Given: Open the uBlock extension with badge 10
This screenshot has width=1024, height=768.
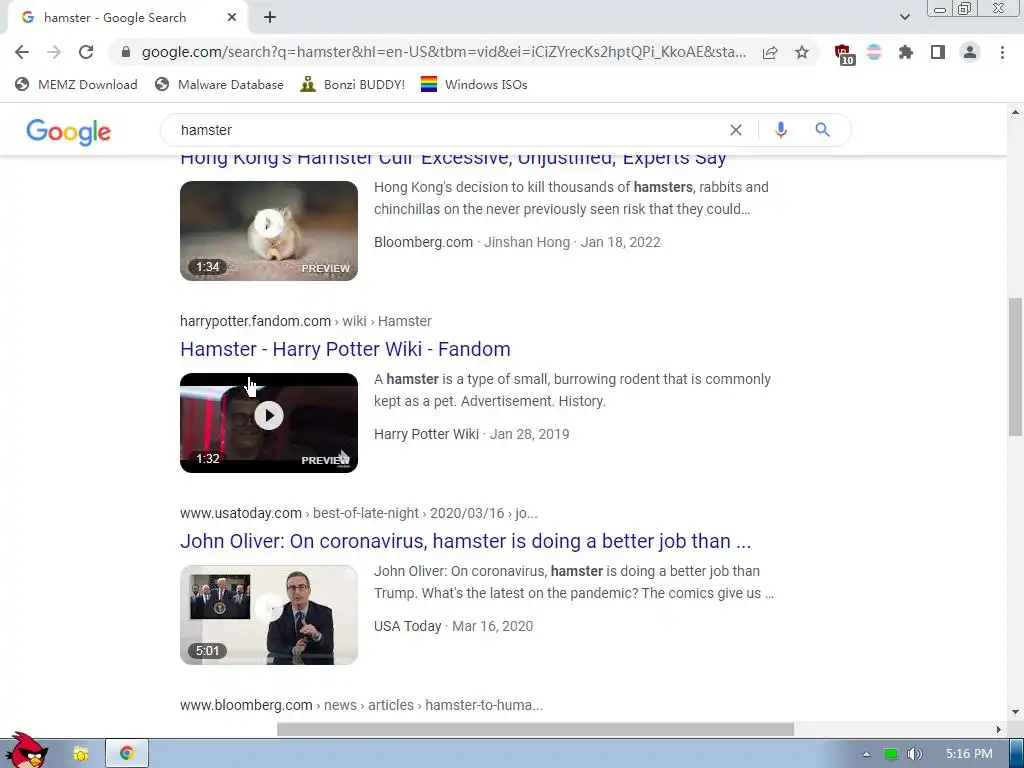Looking at the screenshot, I should pos(843,54).
